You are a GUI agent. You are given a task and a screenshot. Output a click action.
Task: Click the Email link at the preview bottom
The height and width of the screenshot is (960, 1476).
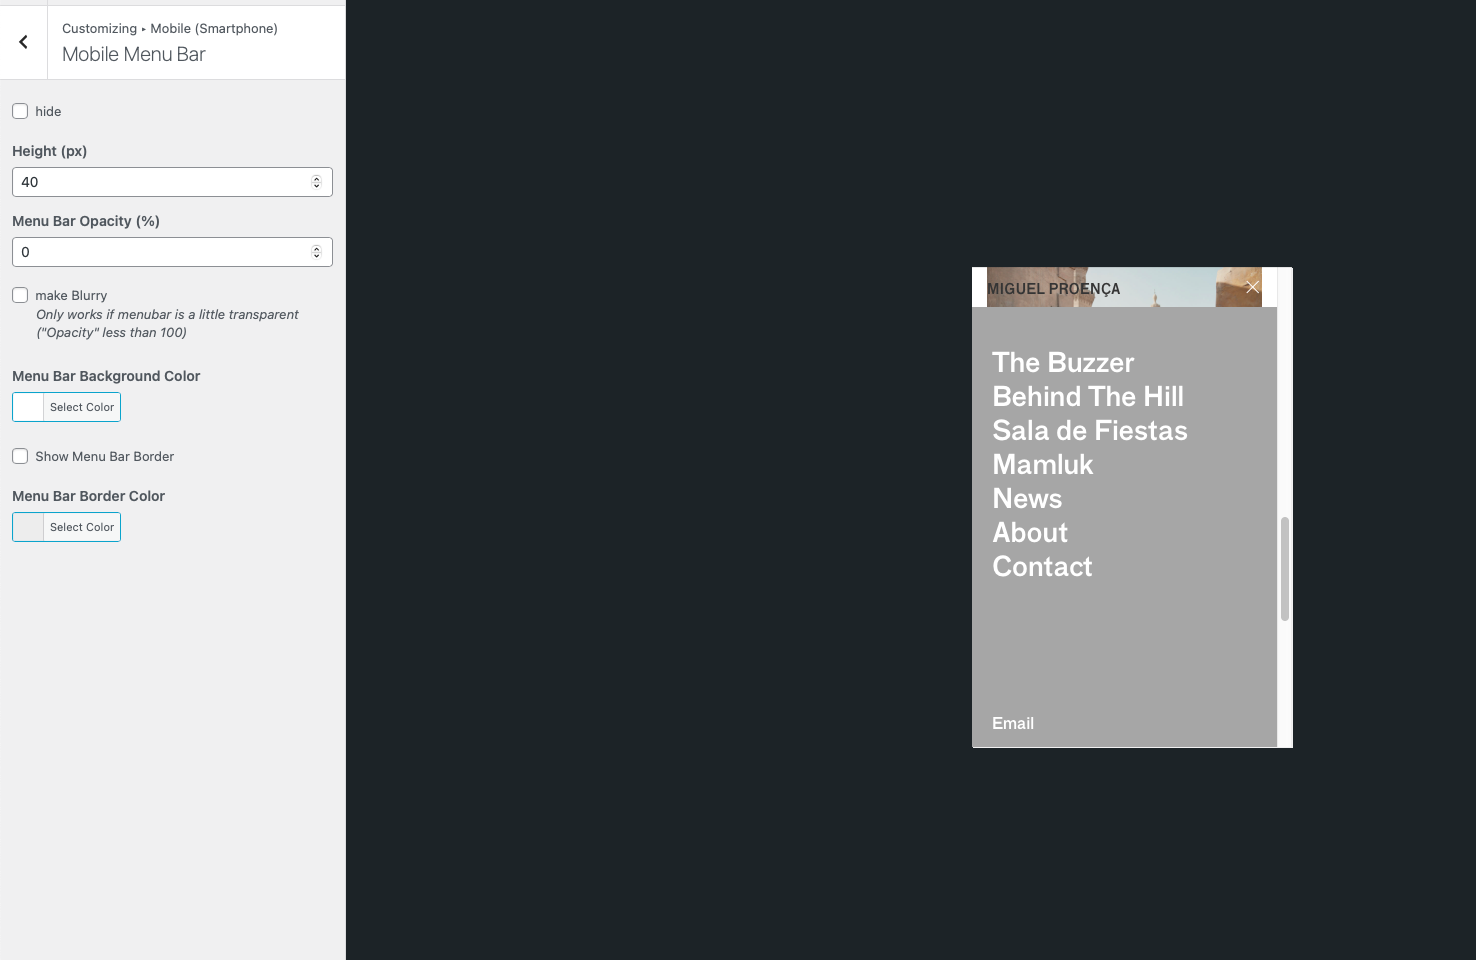point(1012,723)
